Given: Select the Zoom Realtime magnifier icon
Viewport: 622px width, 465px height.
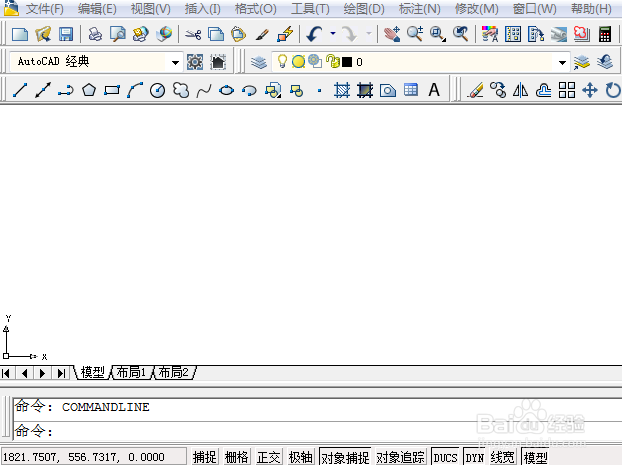Looking at the screenshot, I should (x=415, y=34).
